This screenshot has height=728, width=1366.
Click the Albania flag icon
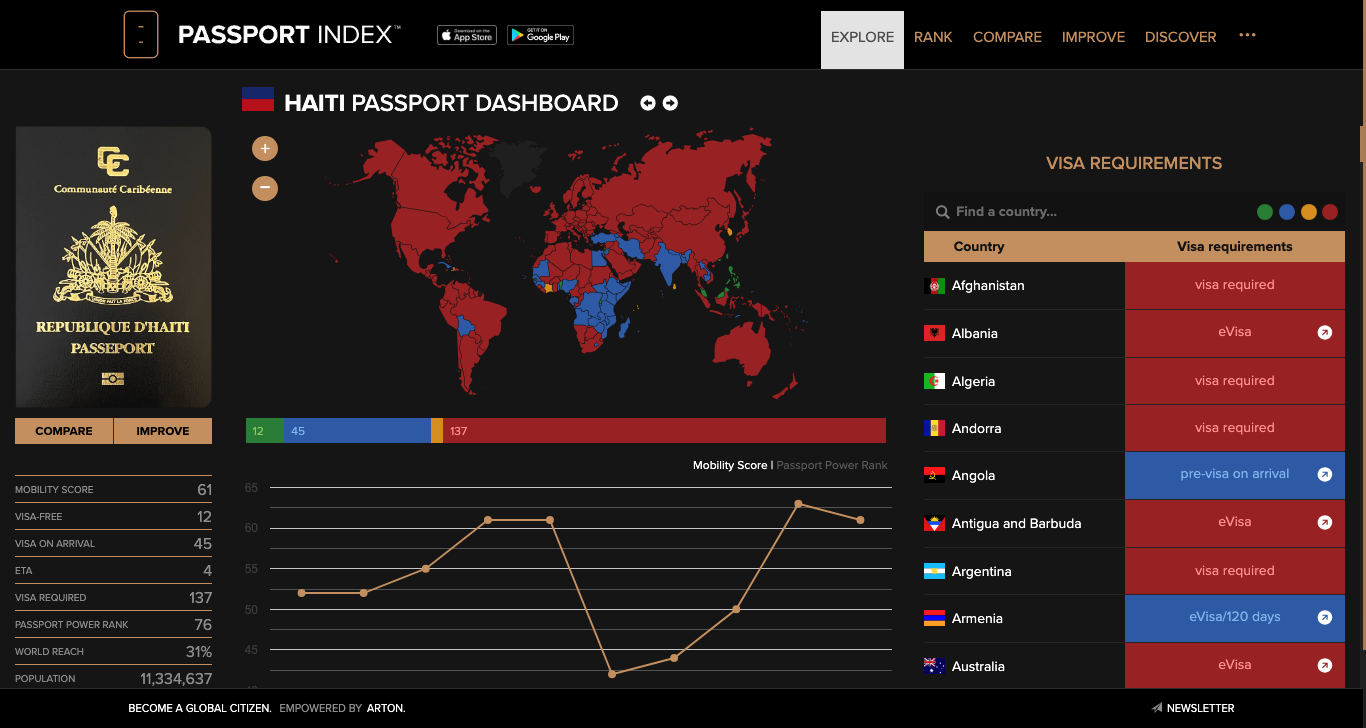click(935, 333)
